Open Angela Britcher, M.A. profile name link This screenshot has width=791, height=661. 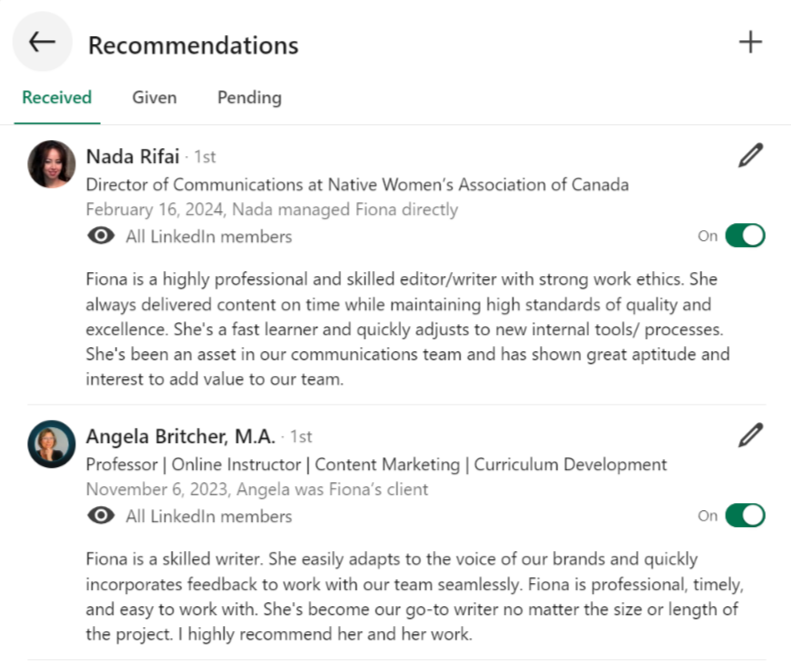tap(180, 436)
